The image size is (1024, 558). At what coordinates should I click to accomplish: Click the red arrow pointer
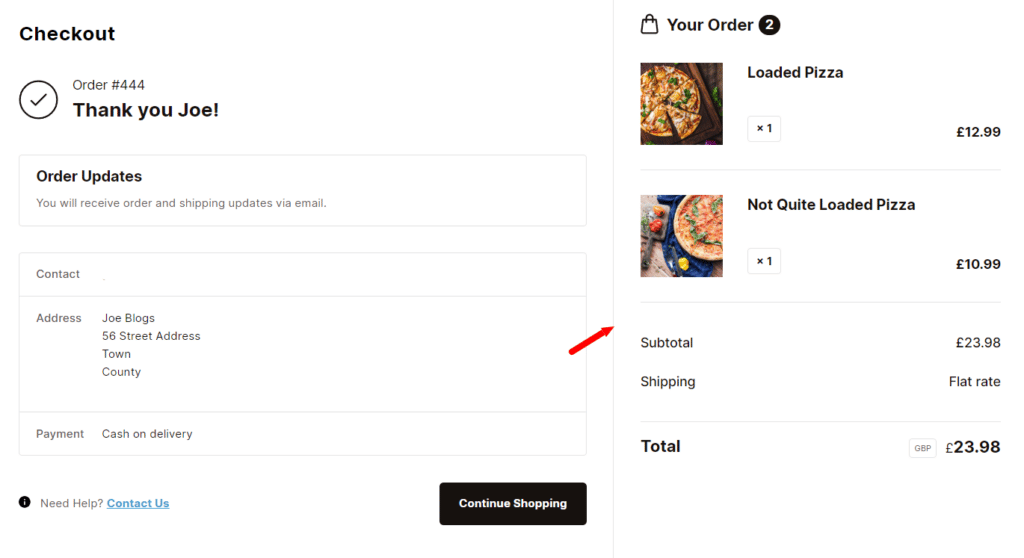point(591,340)
